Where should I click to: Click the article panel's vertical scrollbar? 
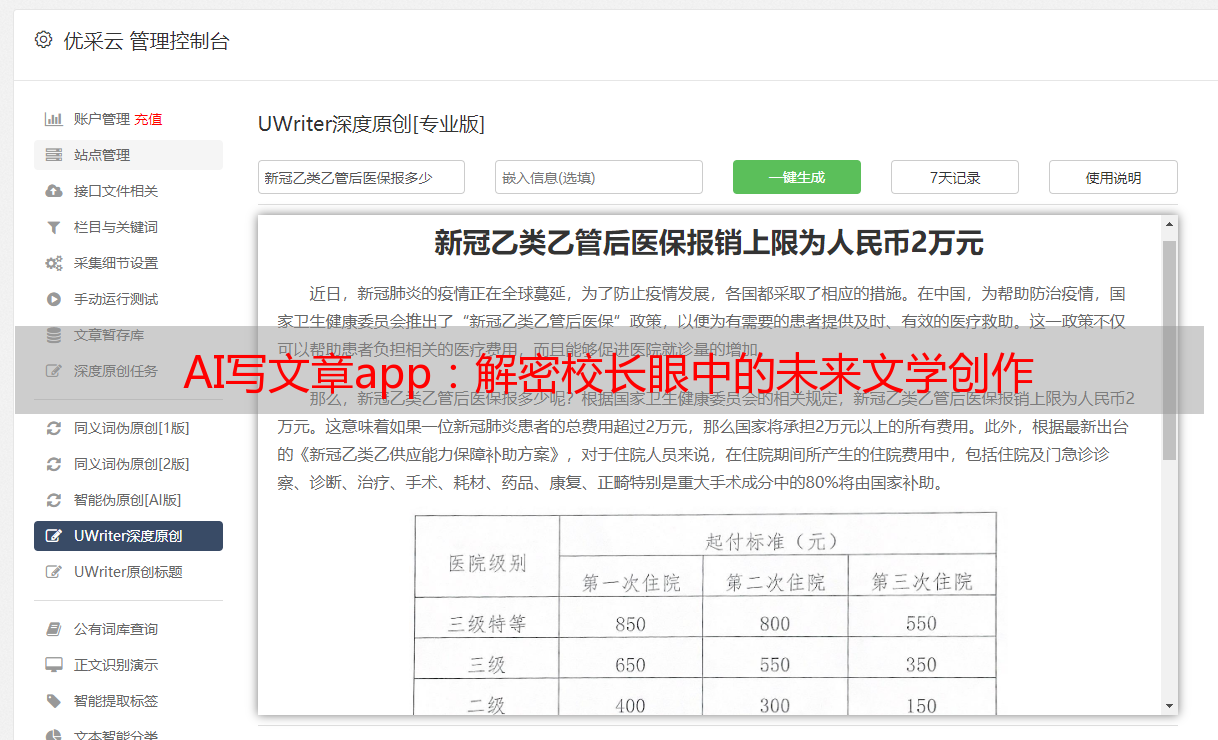pyautogui.click(x=1169, y=350)
